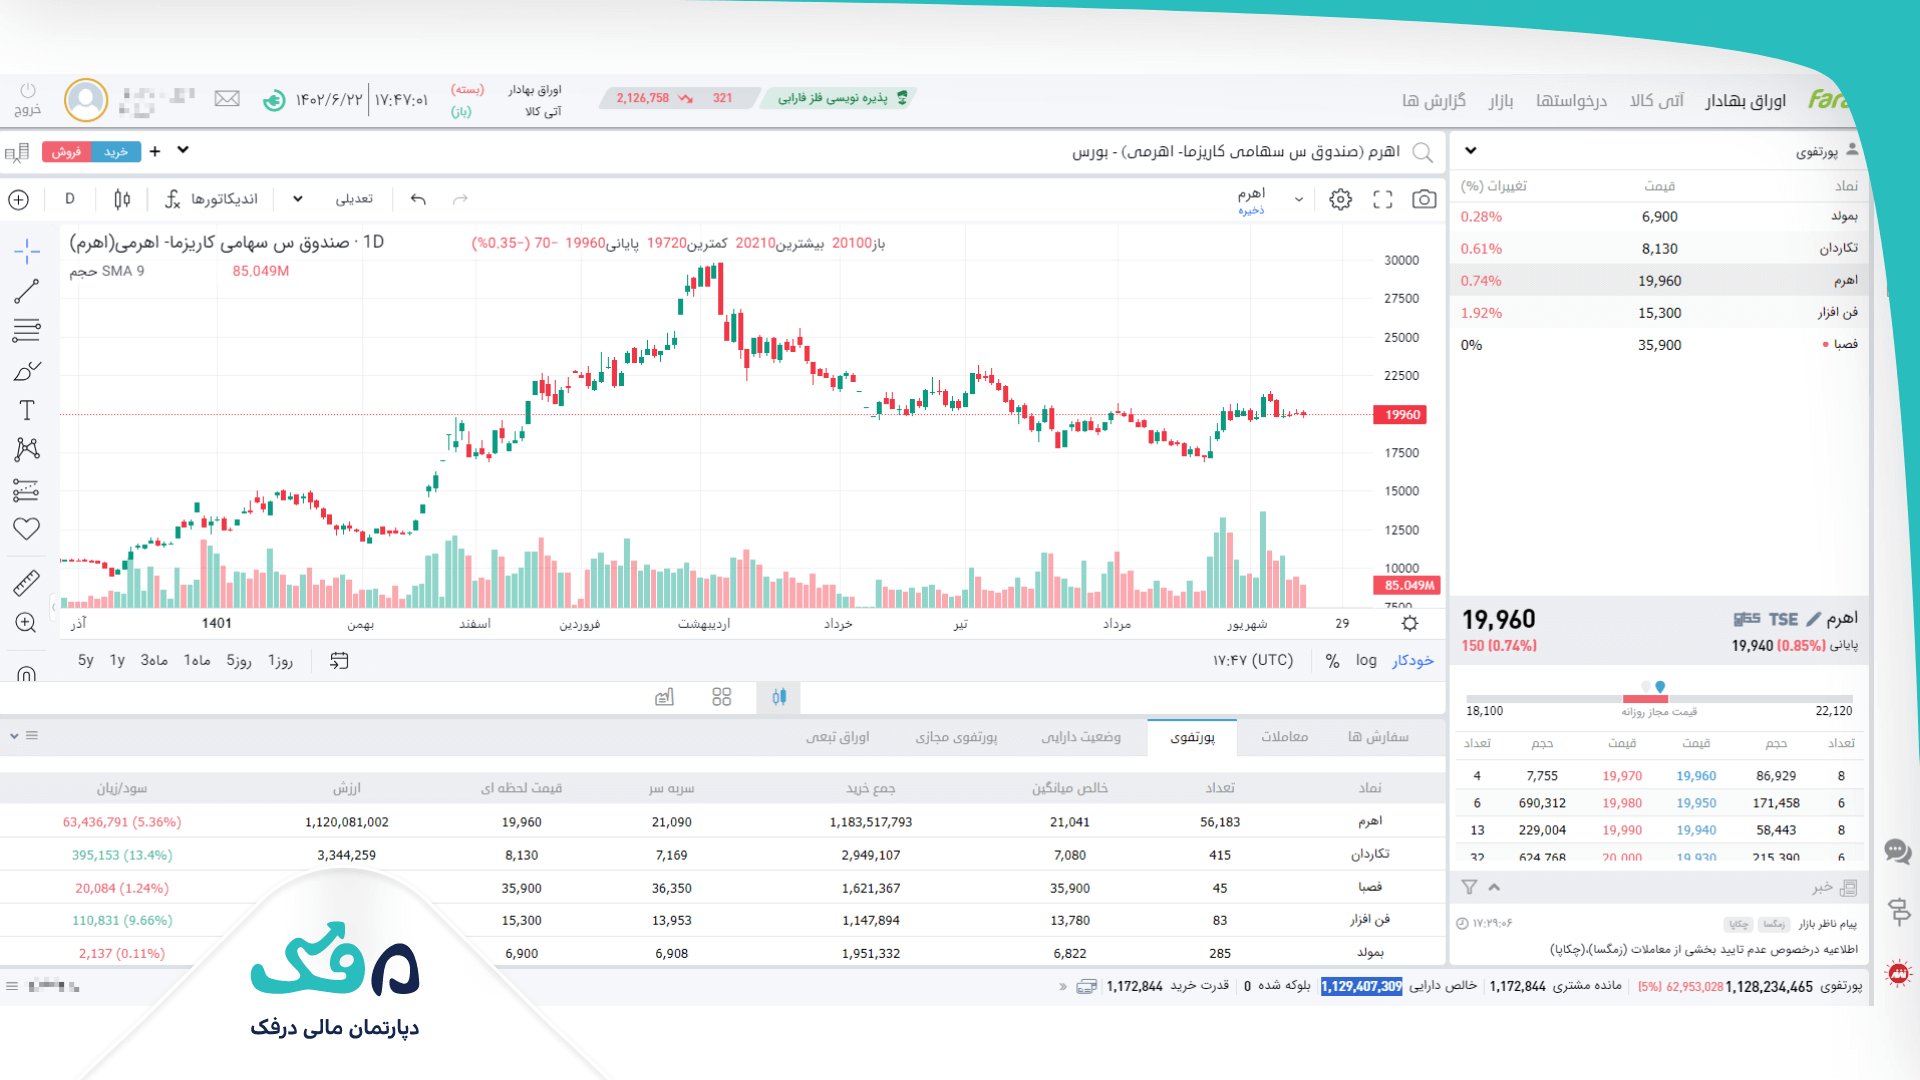Screen dimensions: 1920x1080
Task: Undo the last chart action
Action: click(x=418, y=199)
